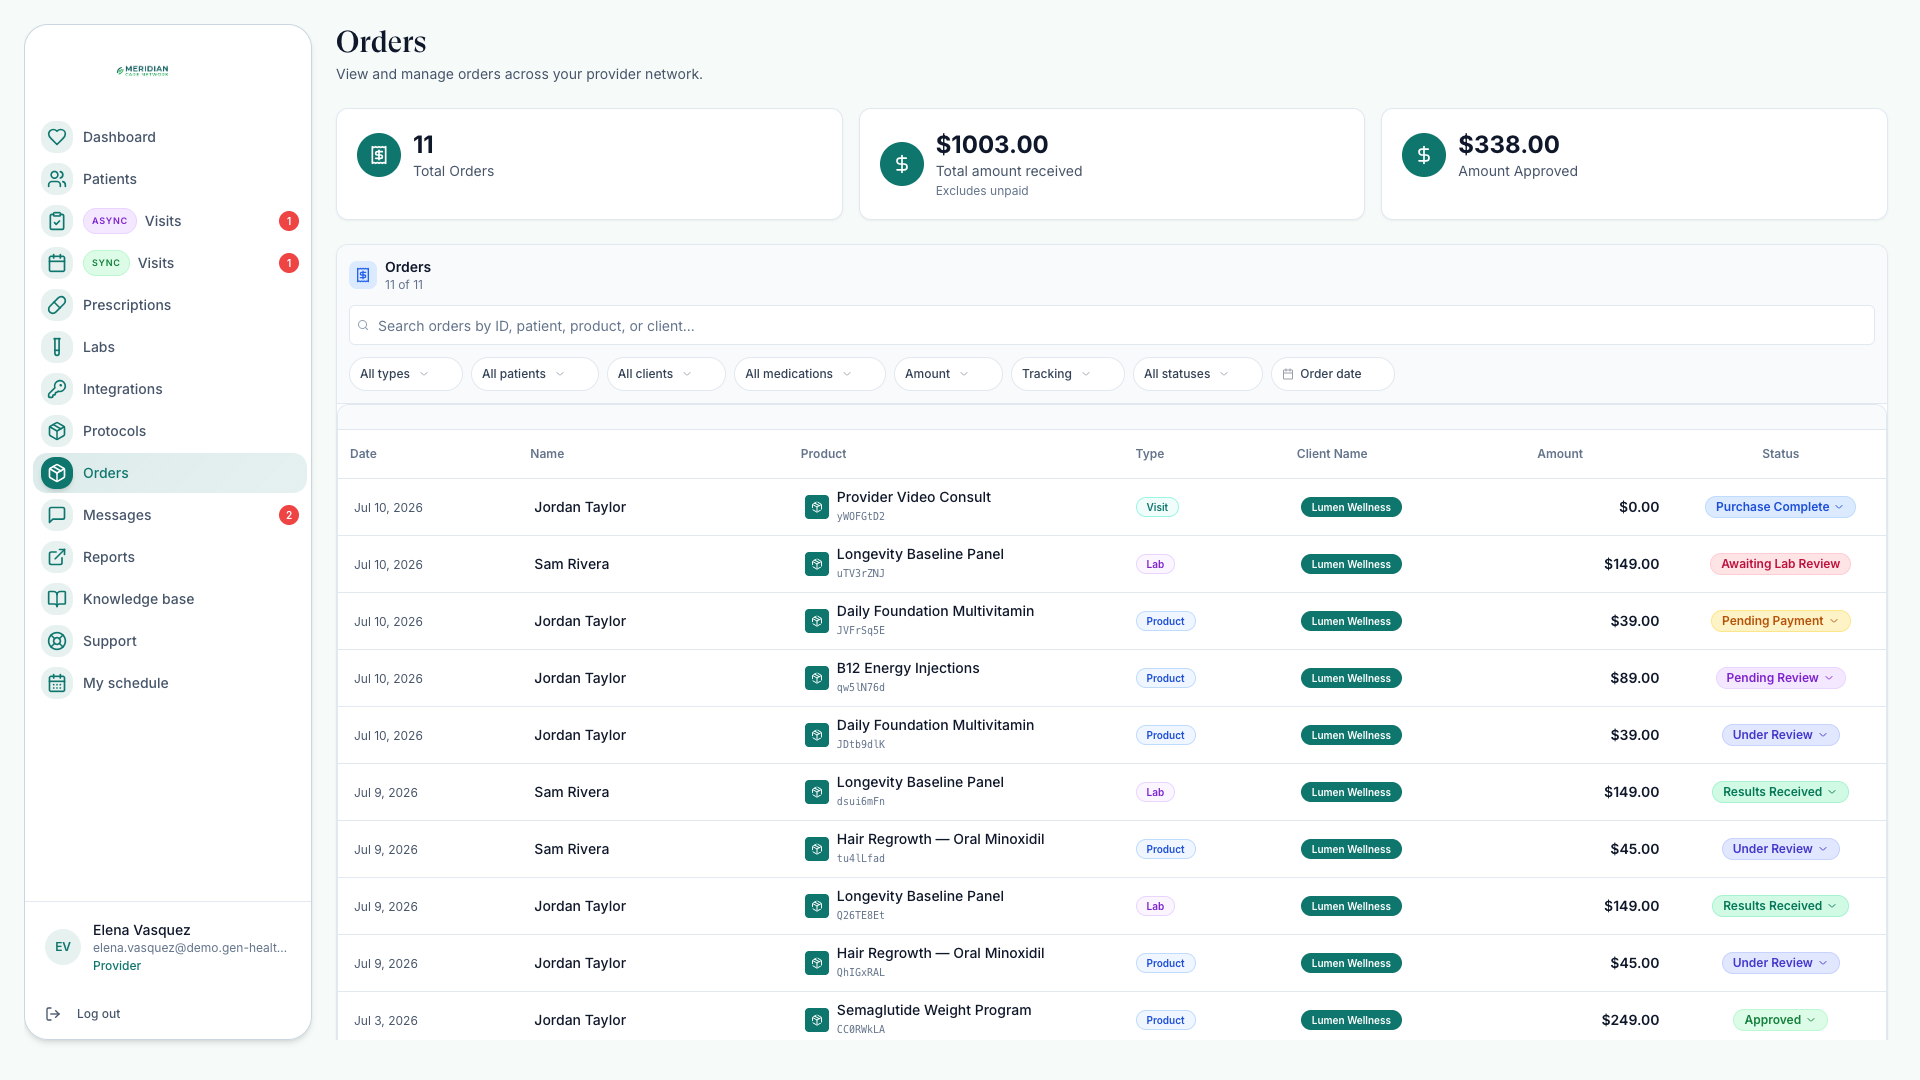Open the Under Review status for B12 row's neighbor JDtb9dlK
Image resolution: width=1920 pixels, height=1080 pixels.
[x=1780, y=735]
